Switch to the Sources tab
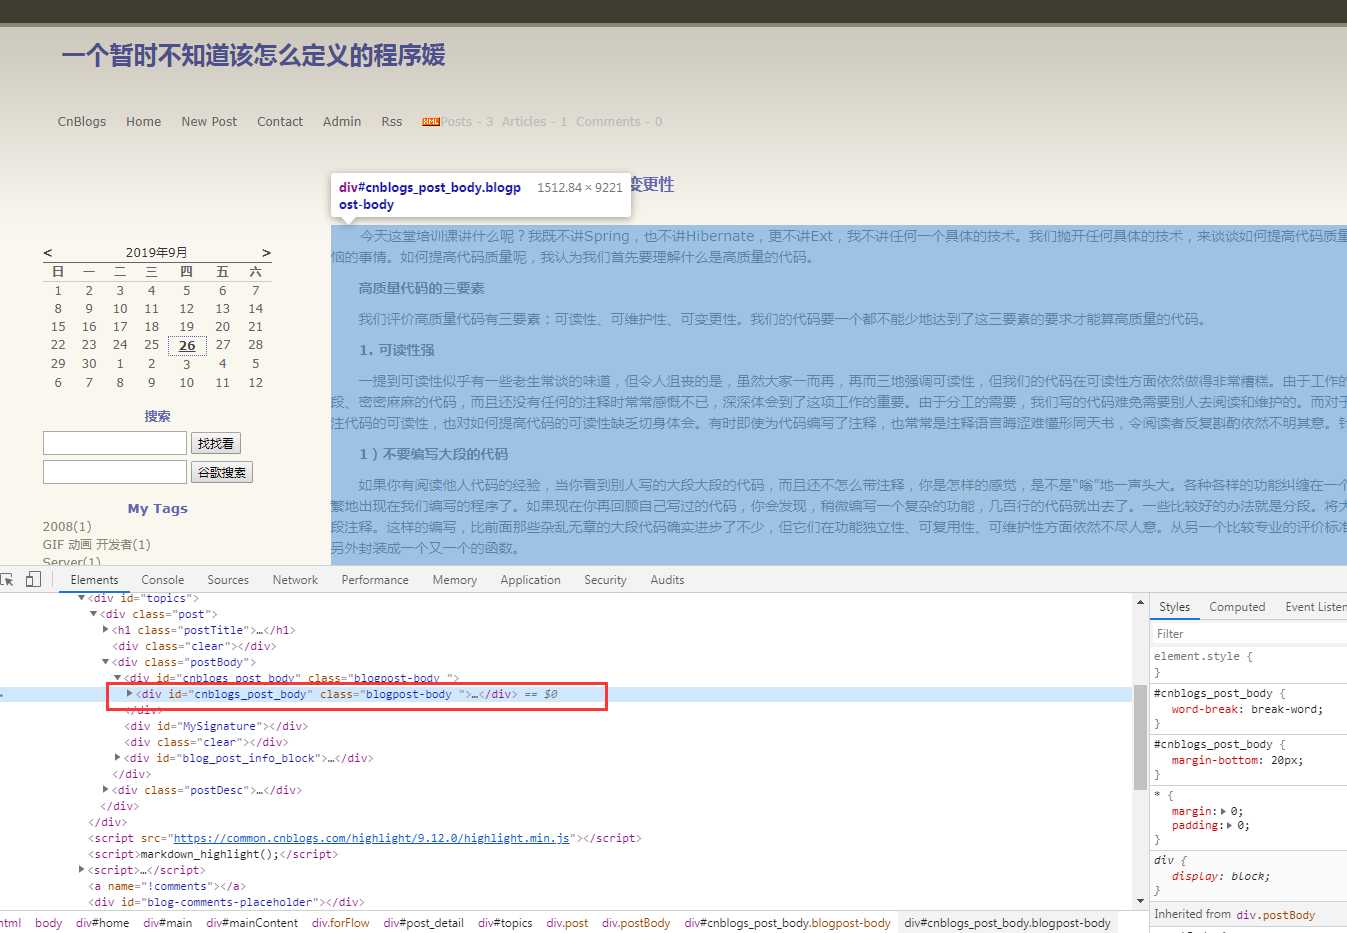This screenshot has width=1347, height=933. coord(228,580)
